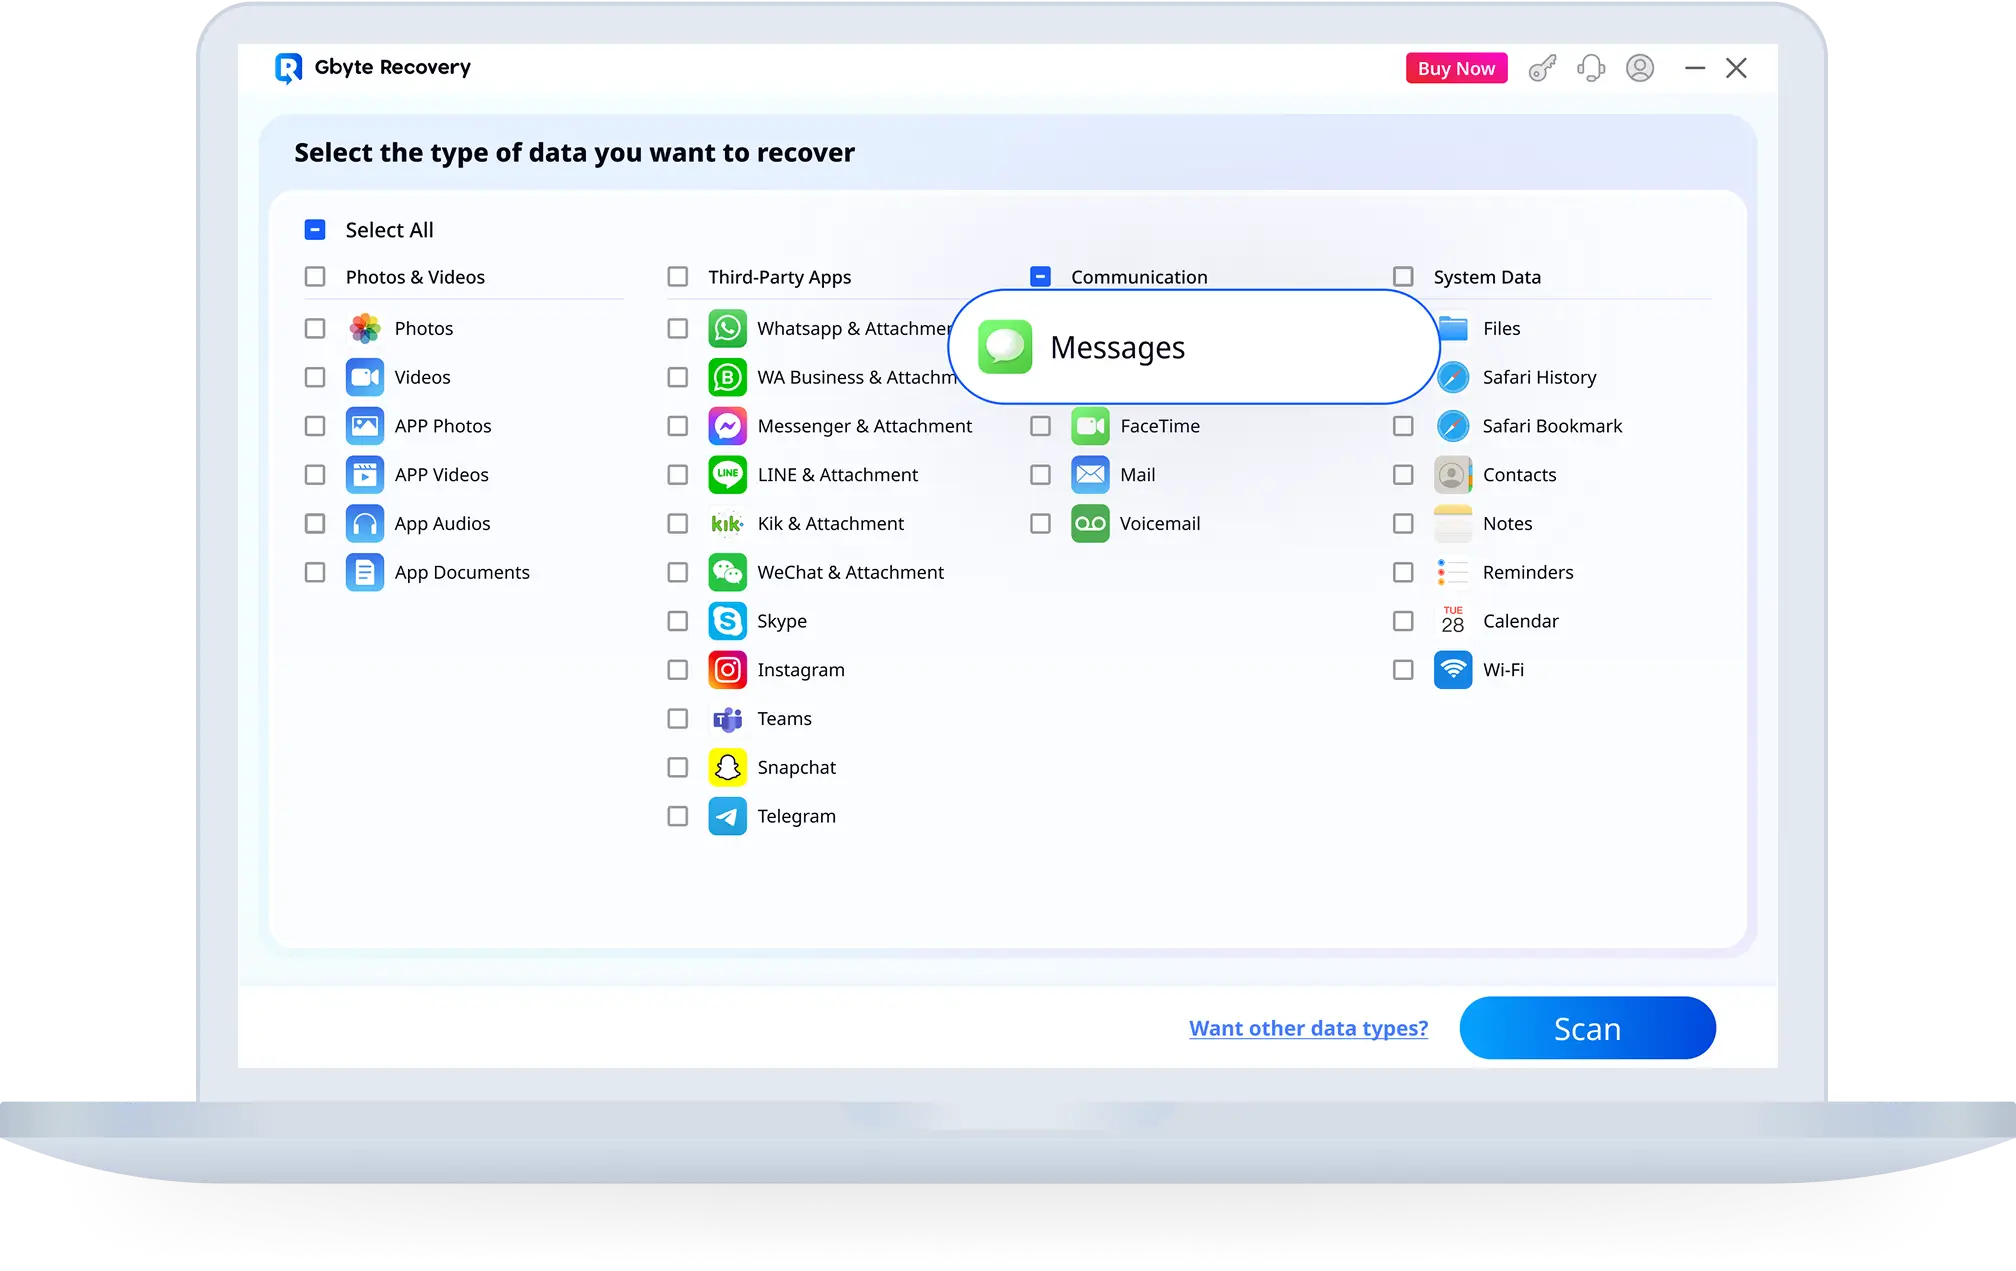Click the Notes icon
This screenshot has height=1271, width=2016.
1453,524
